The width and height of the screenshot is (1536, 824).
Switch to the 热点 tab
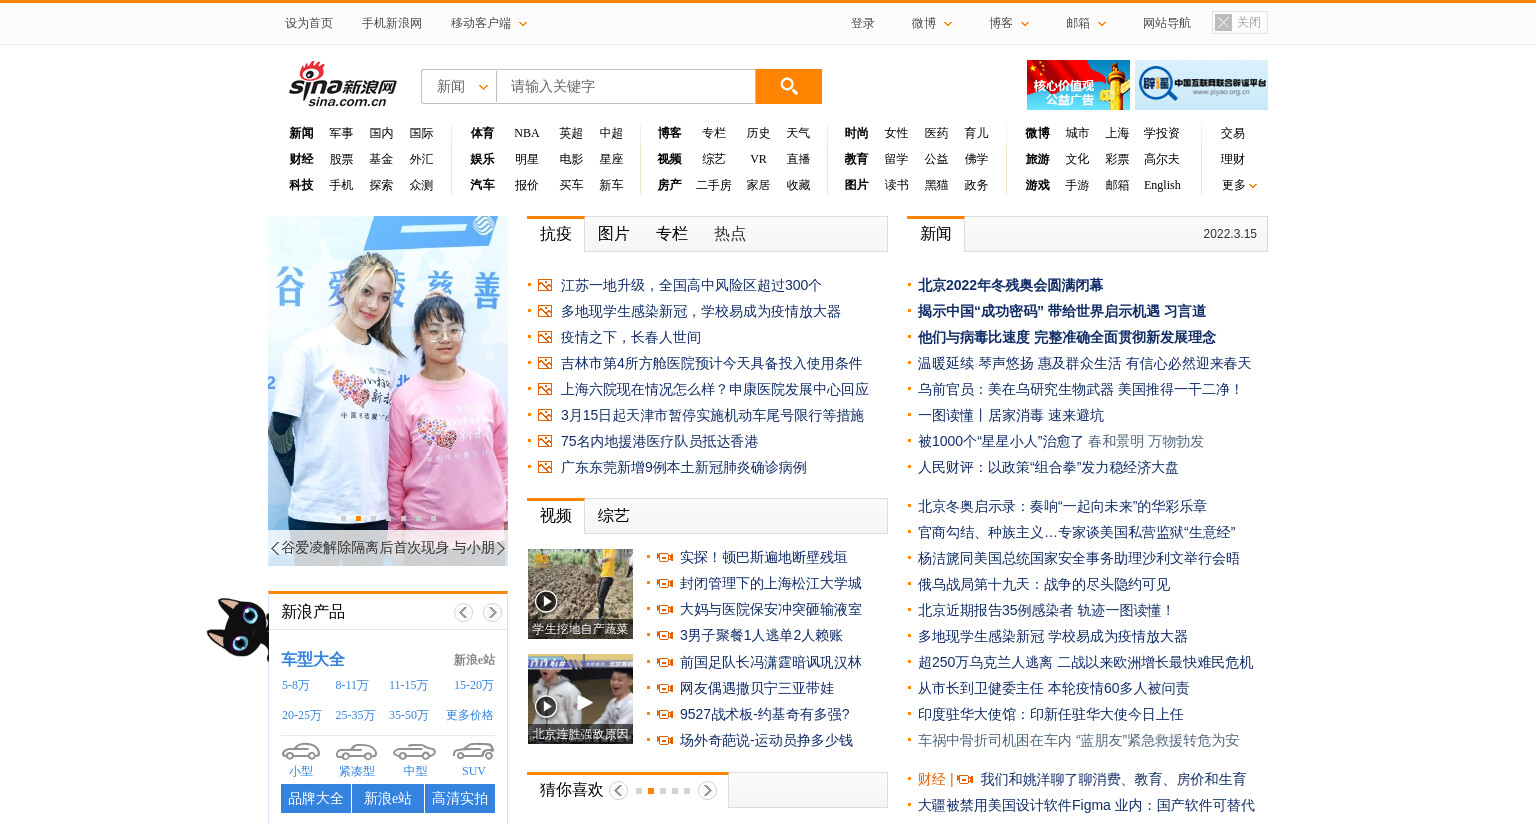(x=730, y=234)
